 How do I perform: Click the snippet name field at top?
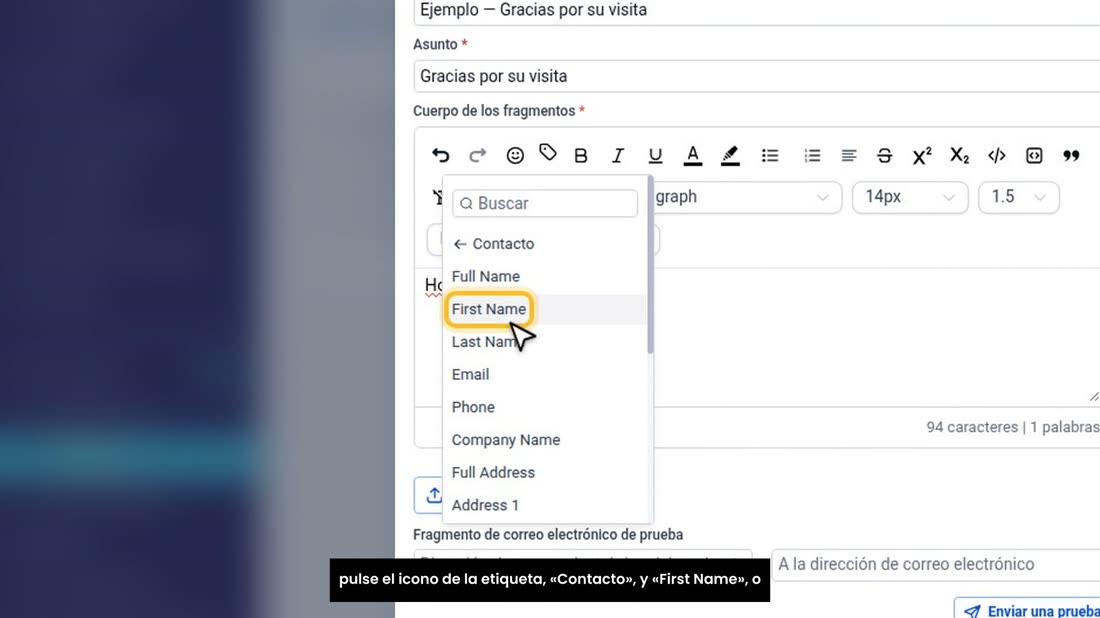click(x=756, y=11)
